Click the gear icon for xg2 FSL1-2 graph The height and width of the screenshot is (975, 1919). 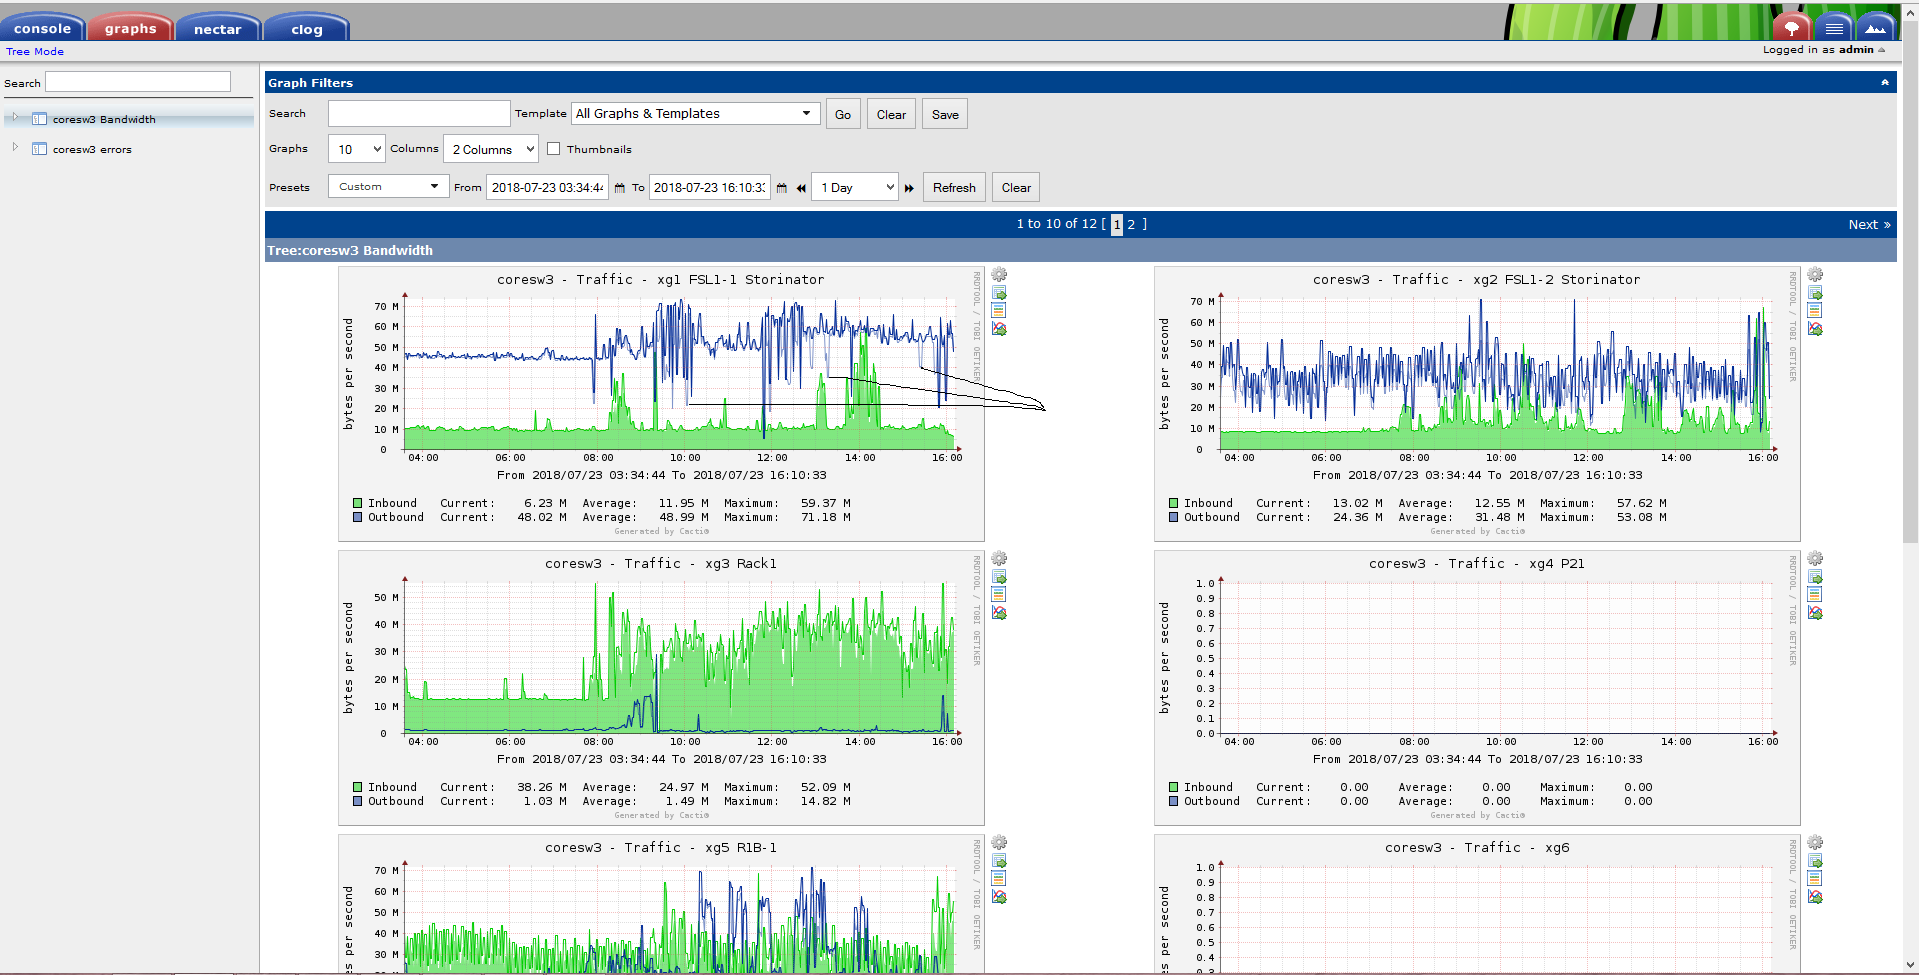(1815, 274)
